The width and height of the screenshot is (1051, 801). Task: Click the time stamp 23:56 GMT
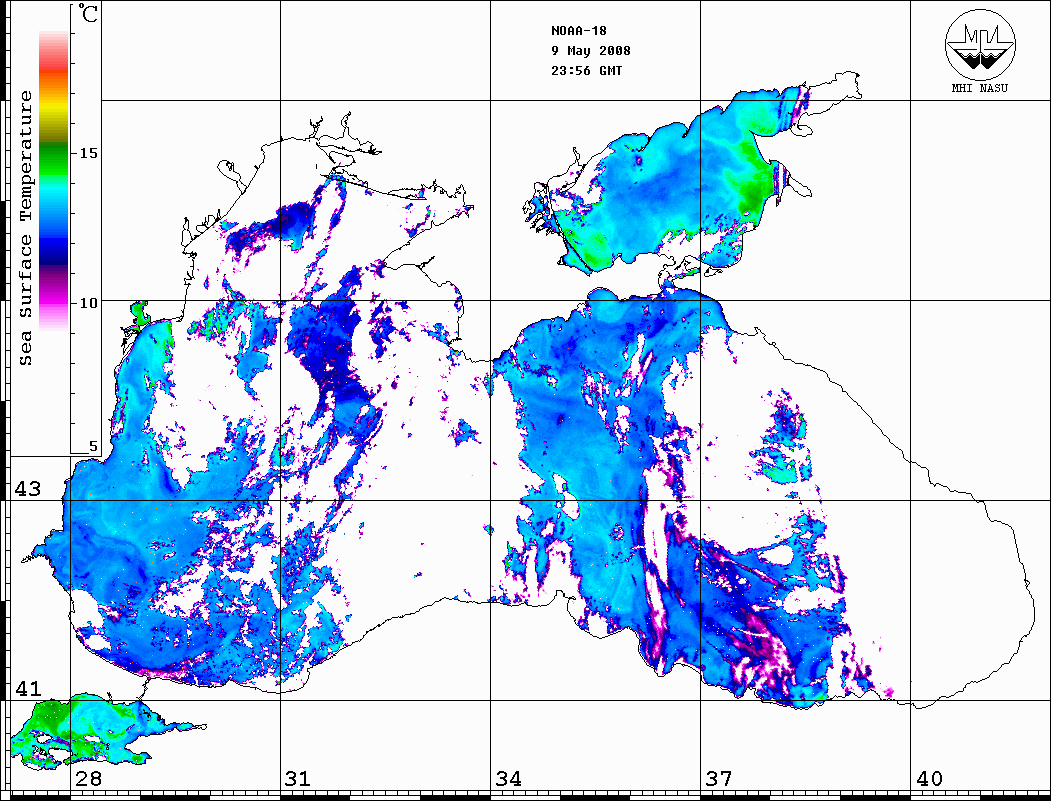pos(586,70)
